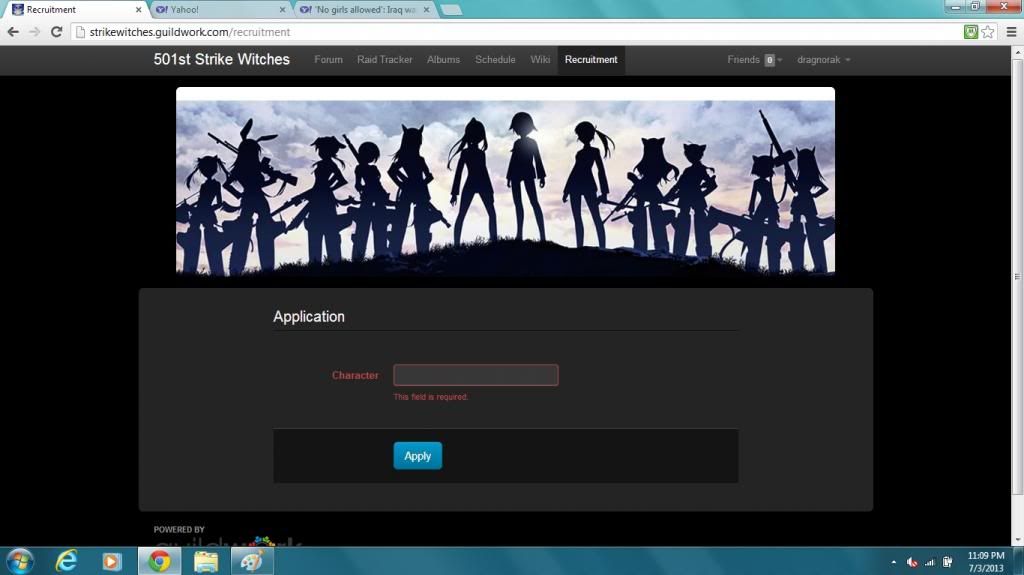Viewport: 1024px width, 575px height.
Task: Switch to the Yahoo! browser tab
Action: [215, 10]
